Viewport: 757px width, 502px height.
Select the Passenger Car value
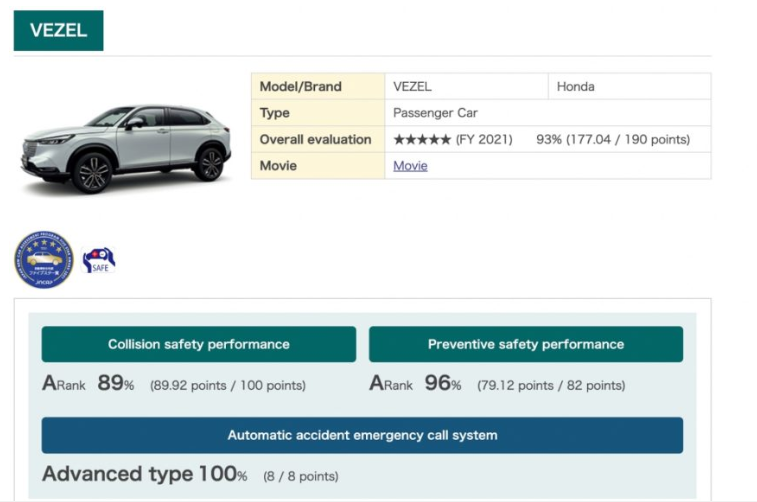435,113
